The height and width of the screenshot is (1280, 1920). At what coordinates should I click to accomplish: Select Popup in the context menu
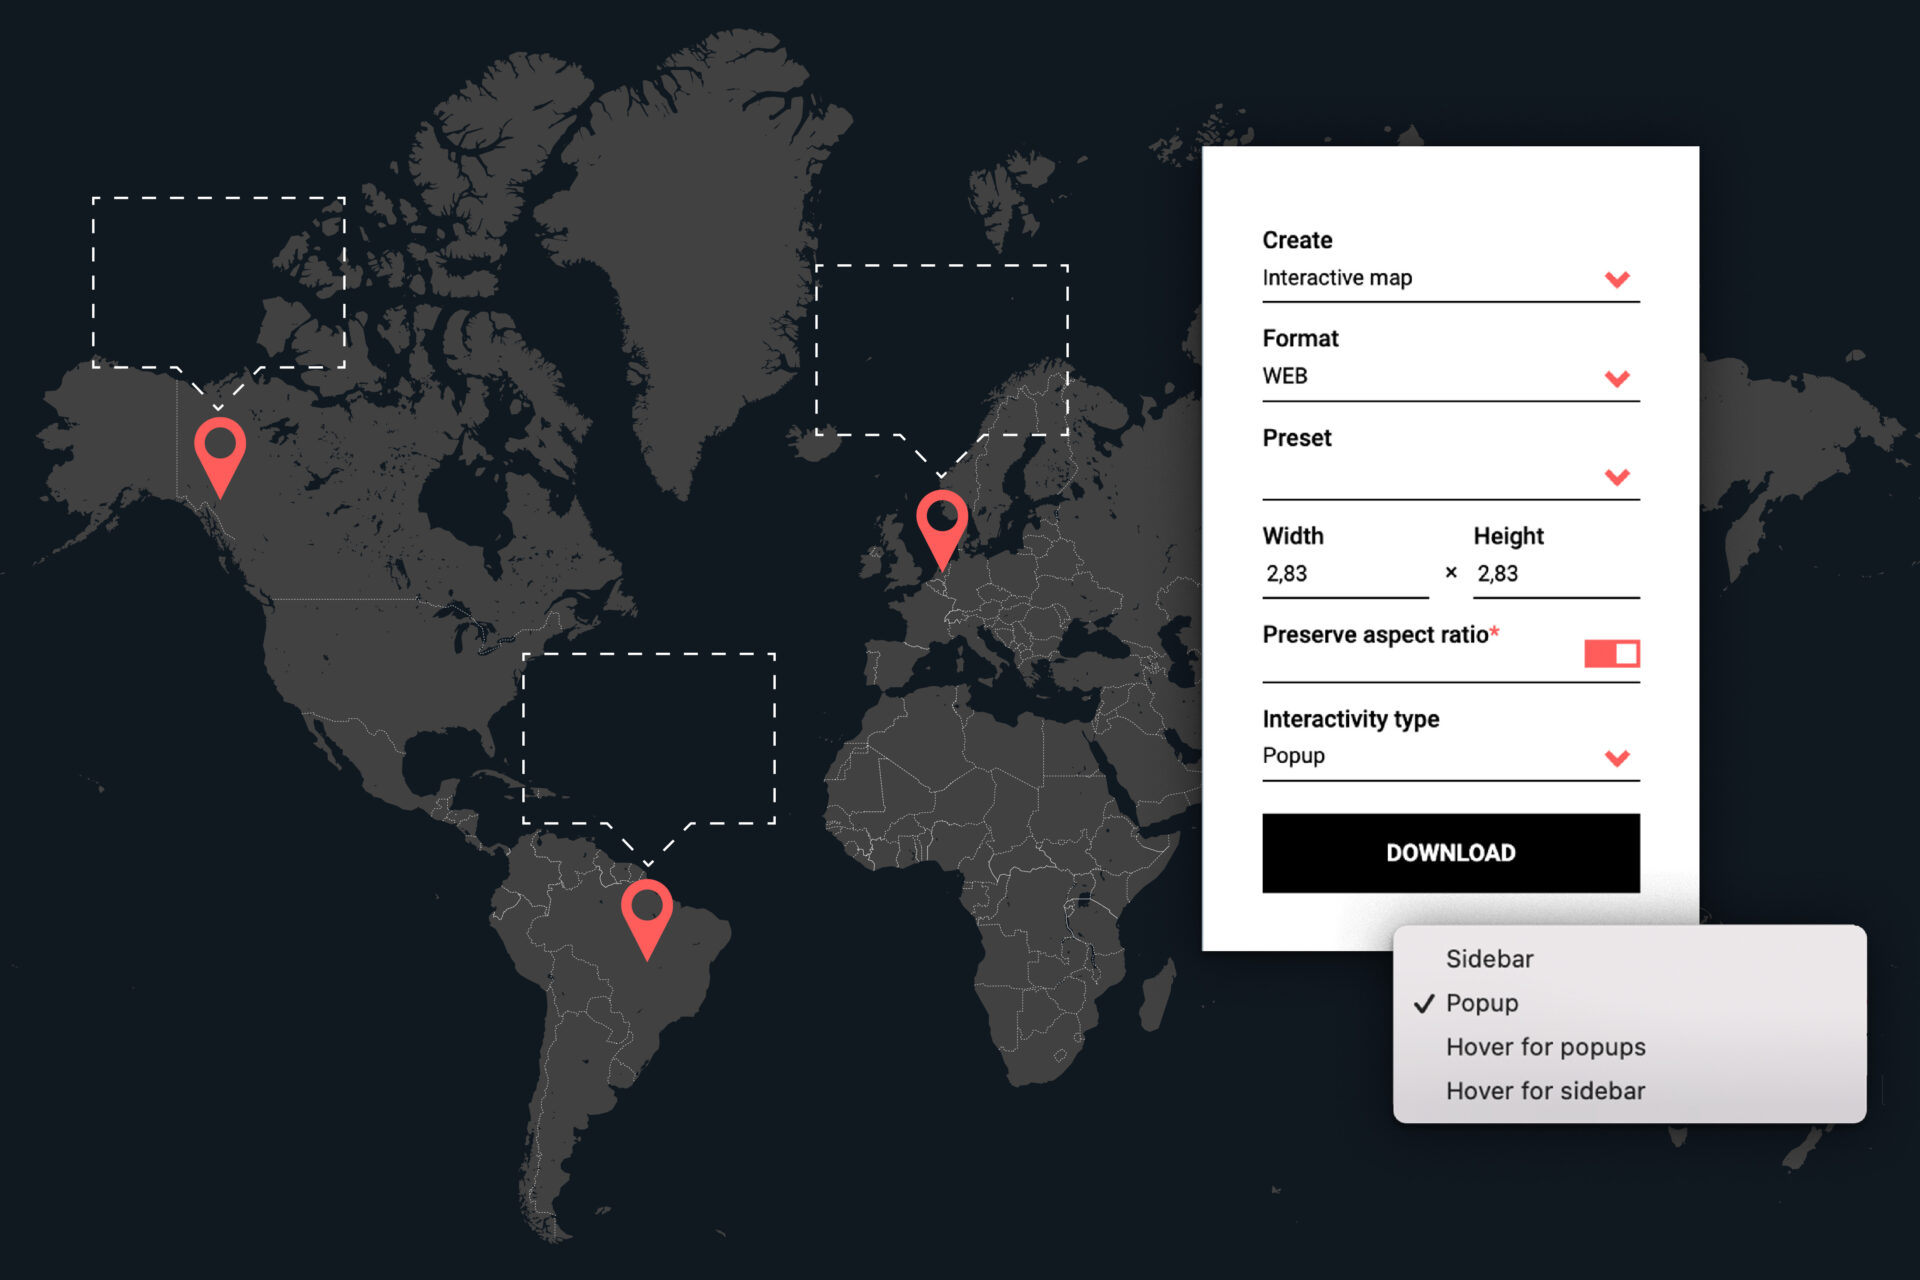coord(1482,1003)
